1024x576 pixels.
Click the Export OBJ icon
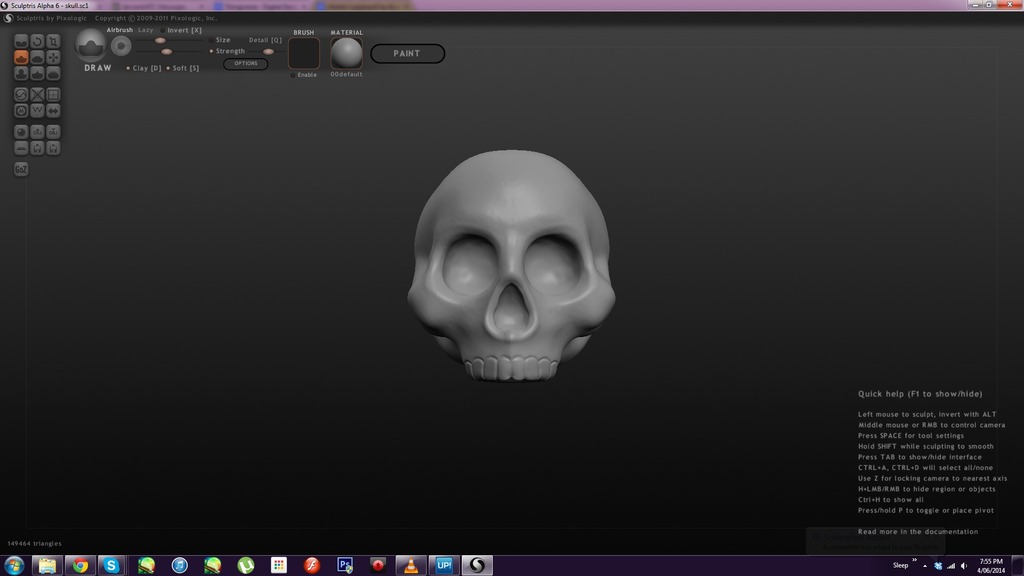(x=53, y=131)
